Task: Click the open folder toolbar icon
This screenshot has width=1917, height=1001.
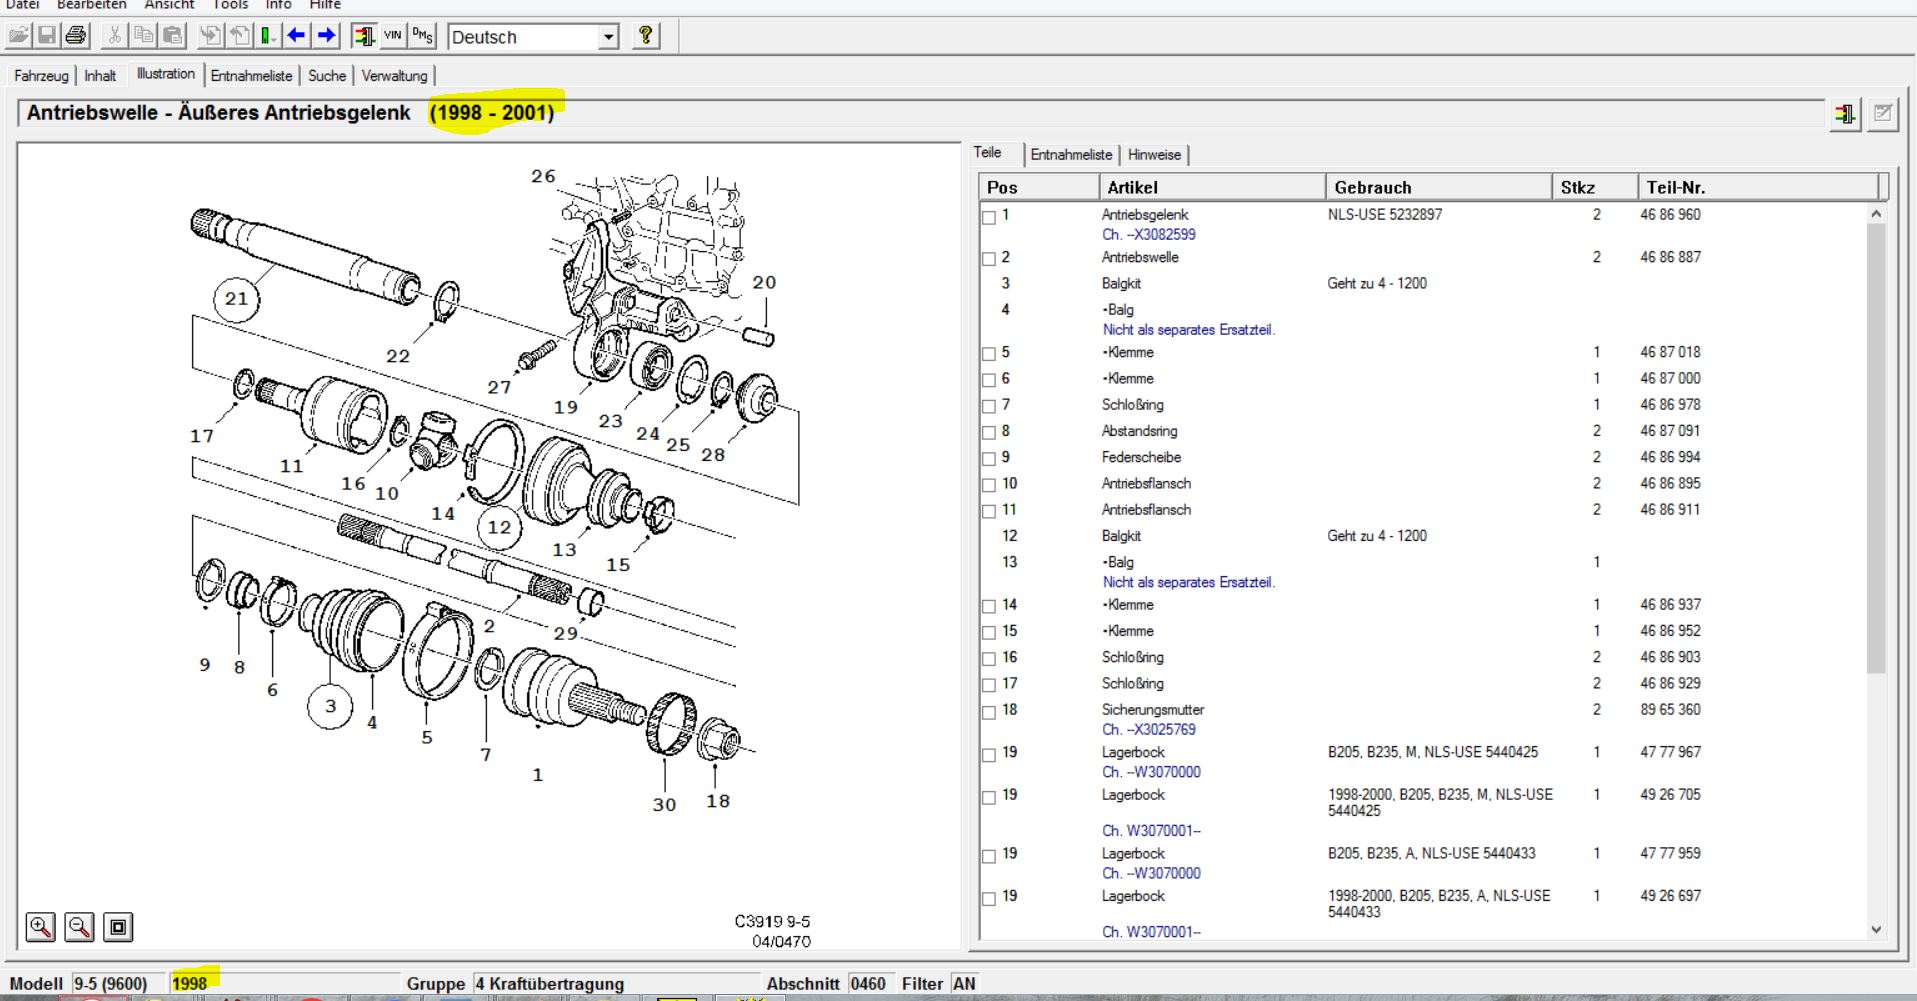Action: click(x=19, y=36)
